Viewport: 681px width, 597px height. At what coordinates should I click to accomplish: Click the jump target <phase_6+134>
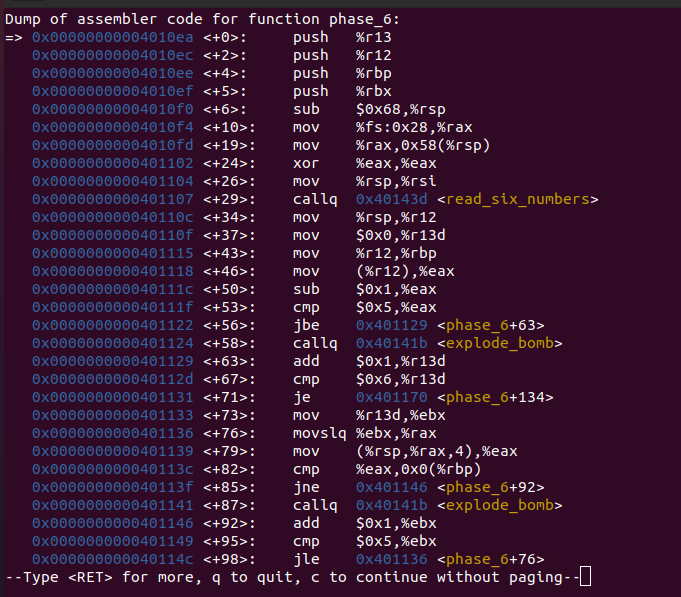(x=495, y=398)
